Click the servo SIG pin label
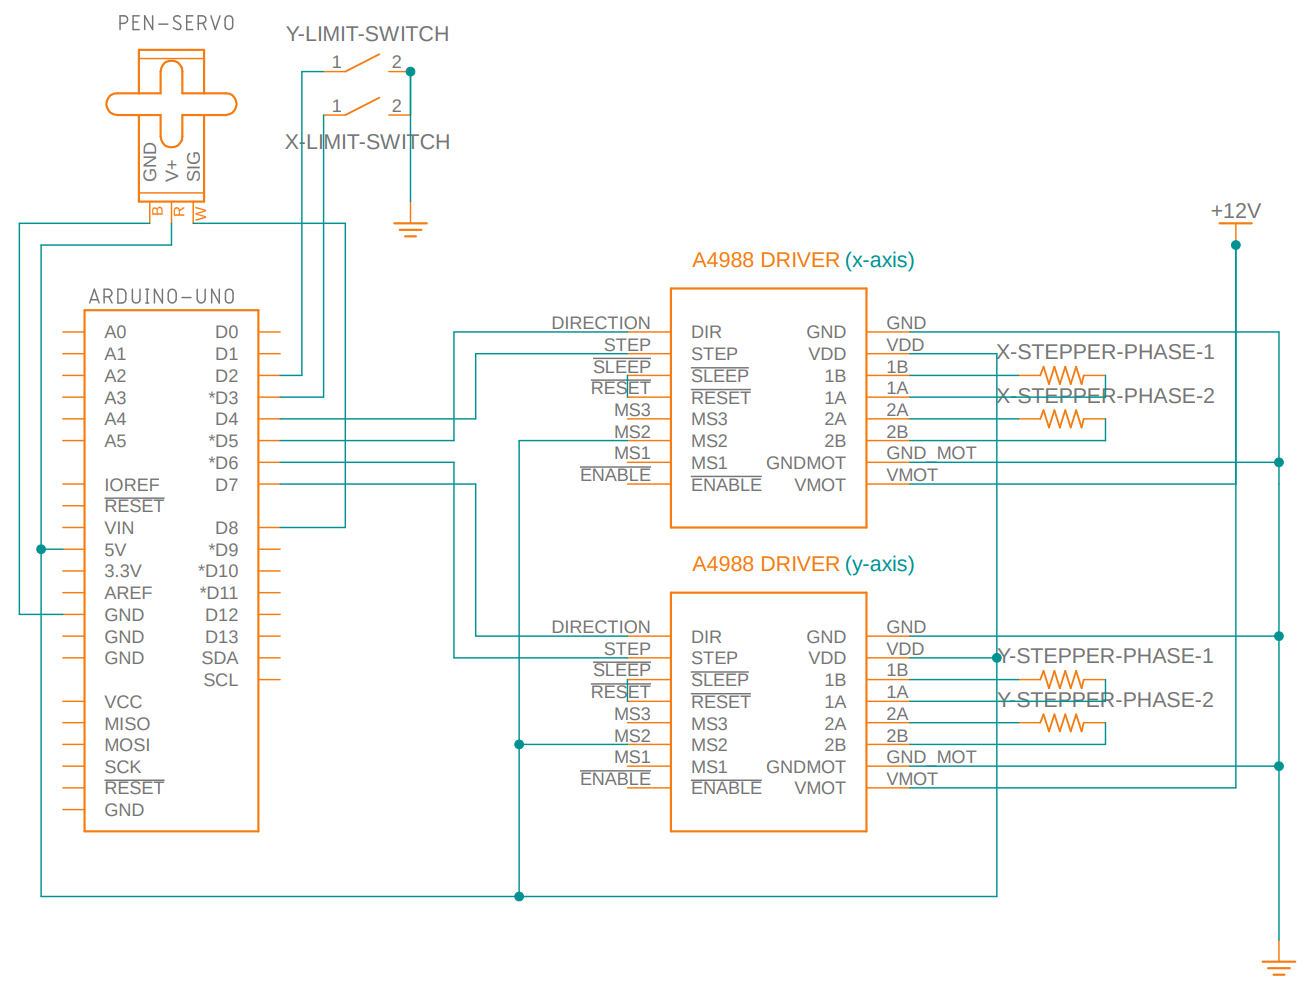 pos(194,166)
